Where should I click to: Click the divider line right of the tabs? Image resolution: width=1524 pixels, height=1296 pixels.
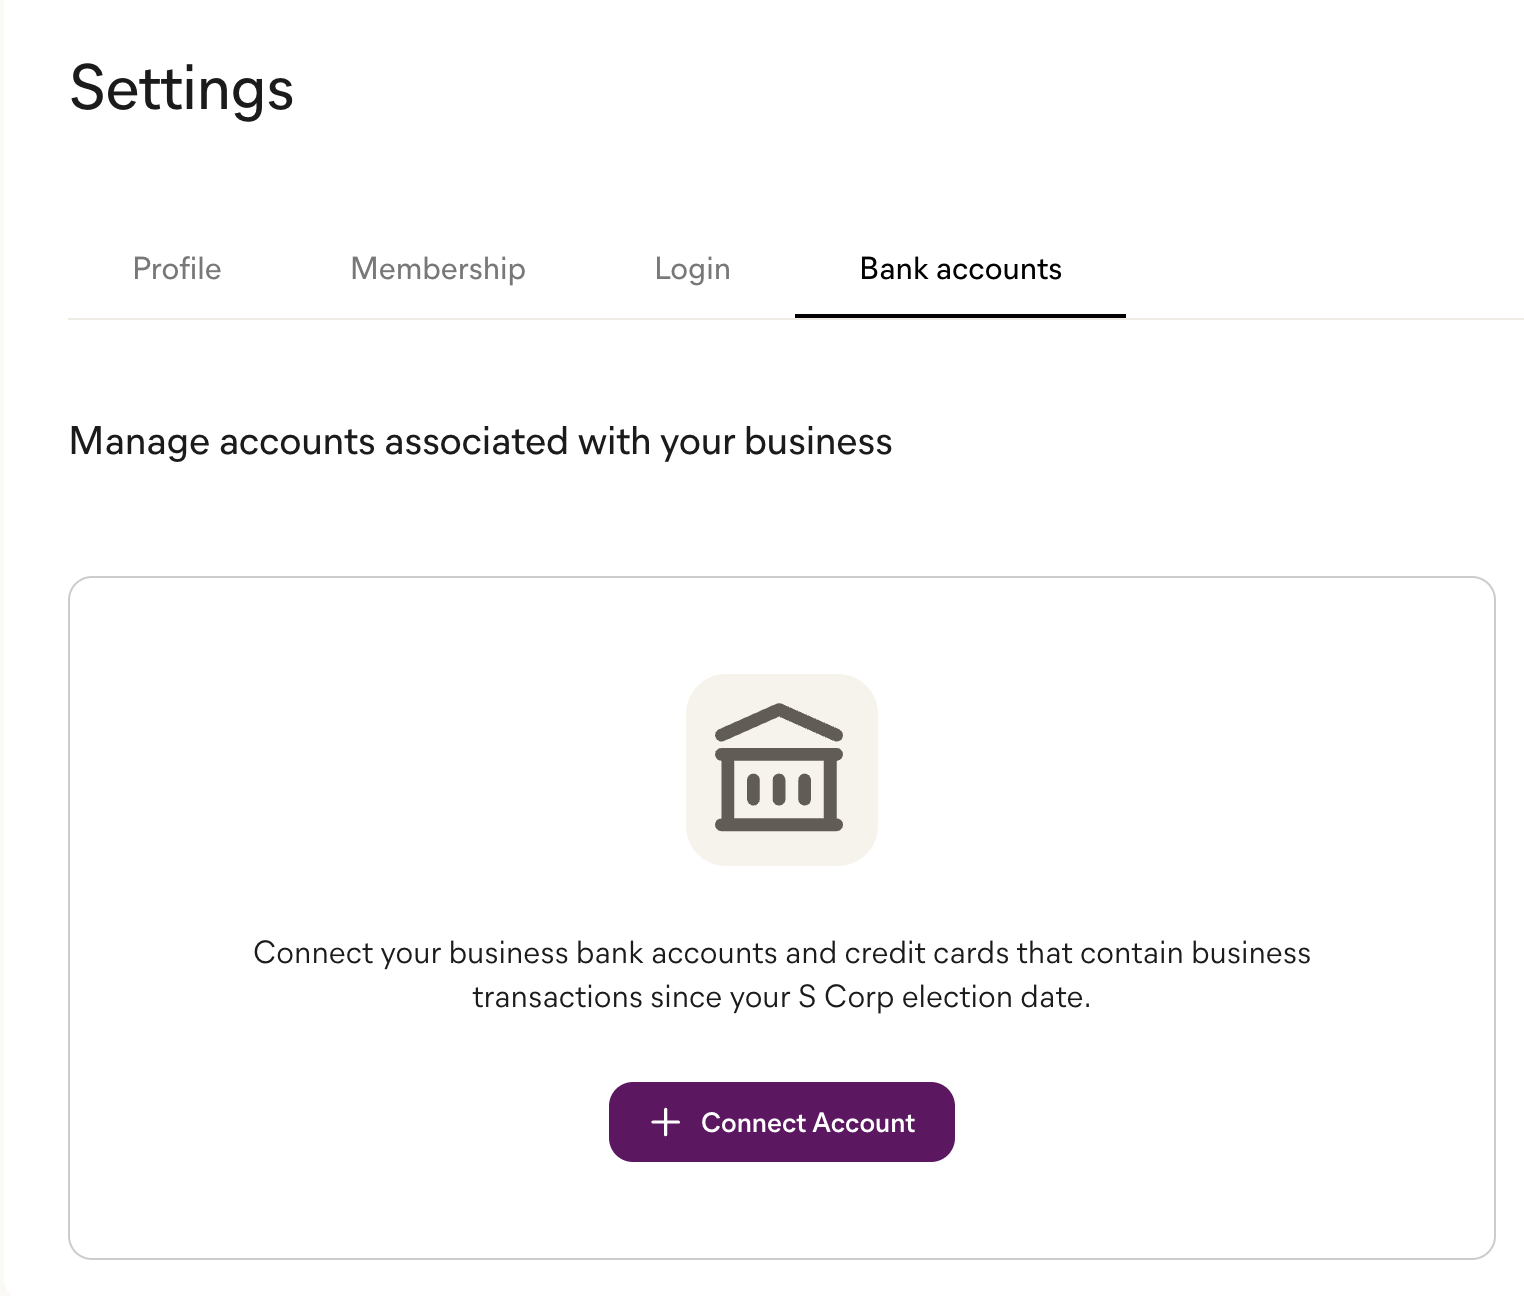pos(1320,319)
